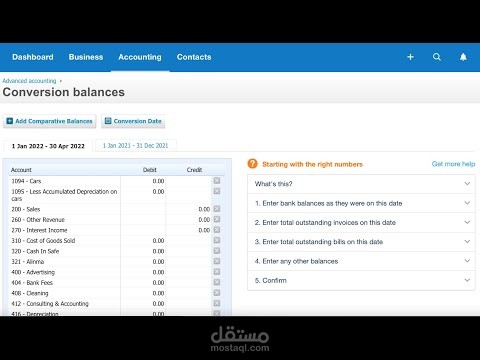This screenshot has height=360, width=480.
Task: Click the Conversion Date button
Action: (x=133, y=121)
